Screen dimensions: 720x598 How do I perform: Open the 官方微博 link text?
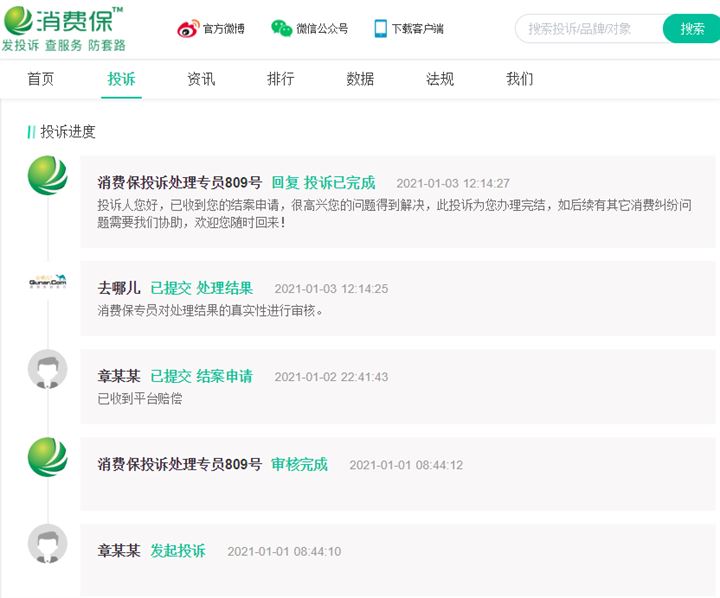[x=224, y=29]
